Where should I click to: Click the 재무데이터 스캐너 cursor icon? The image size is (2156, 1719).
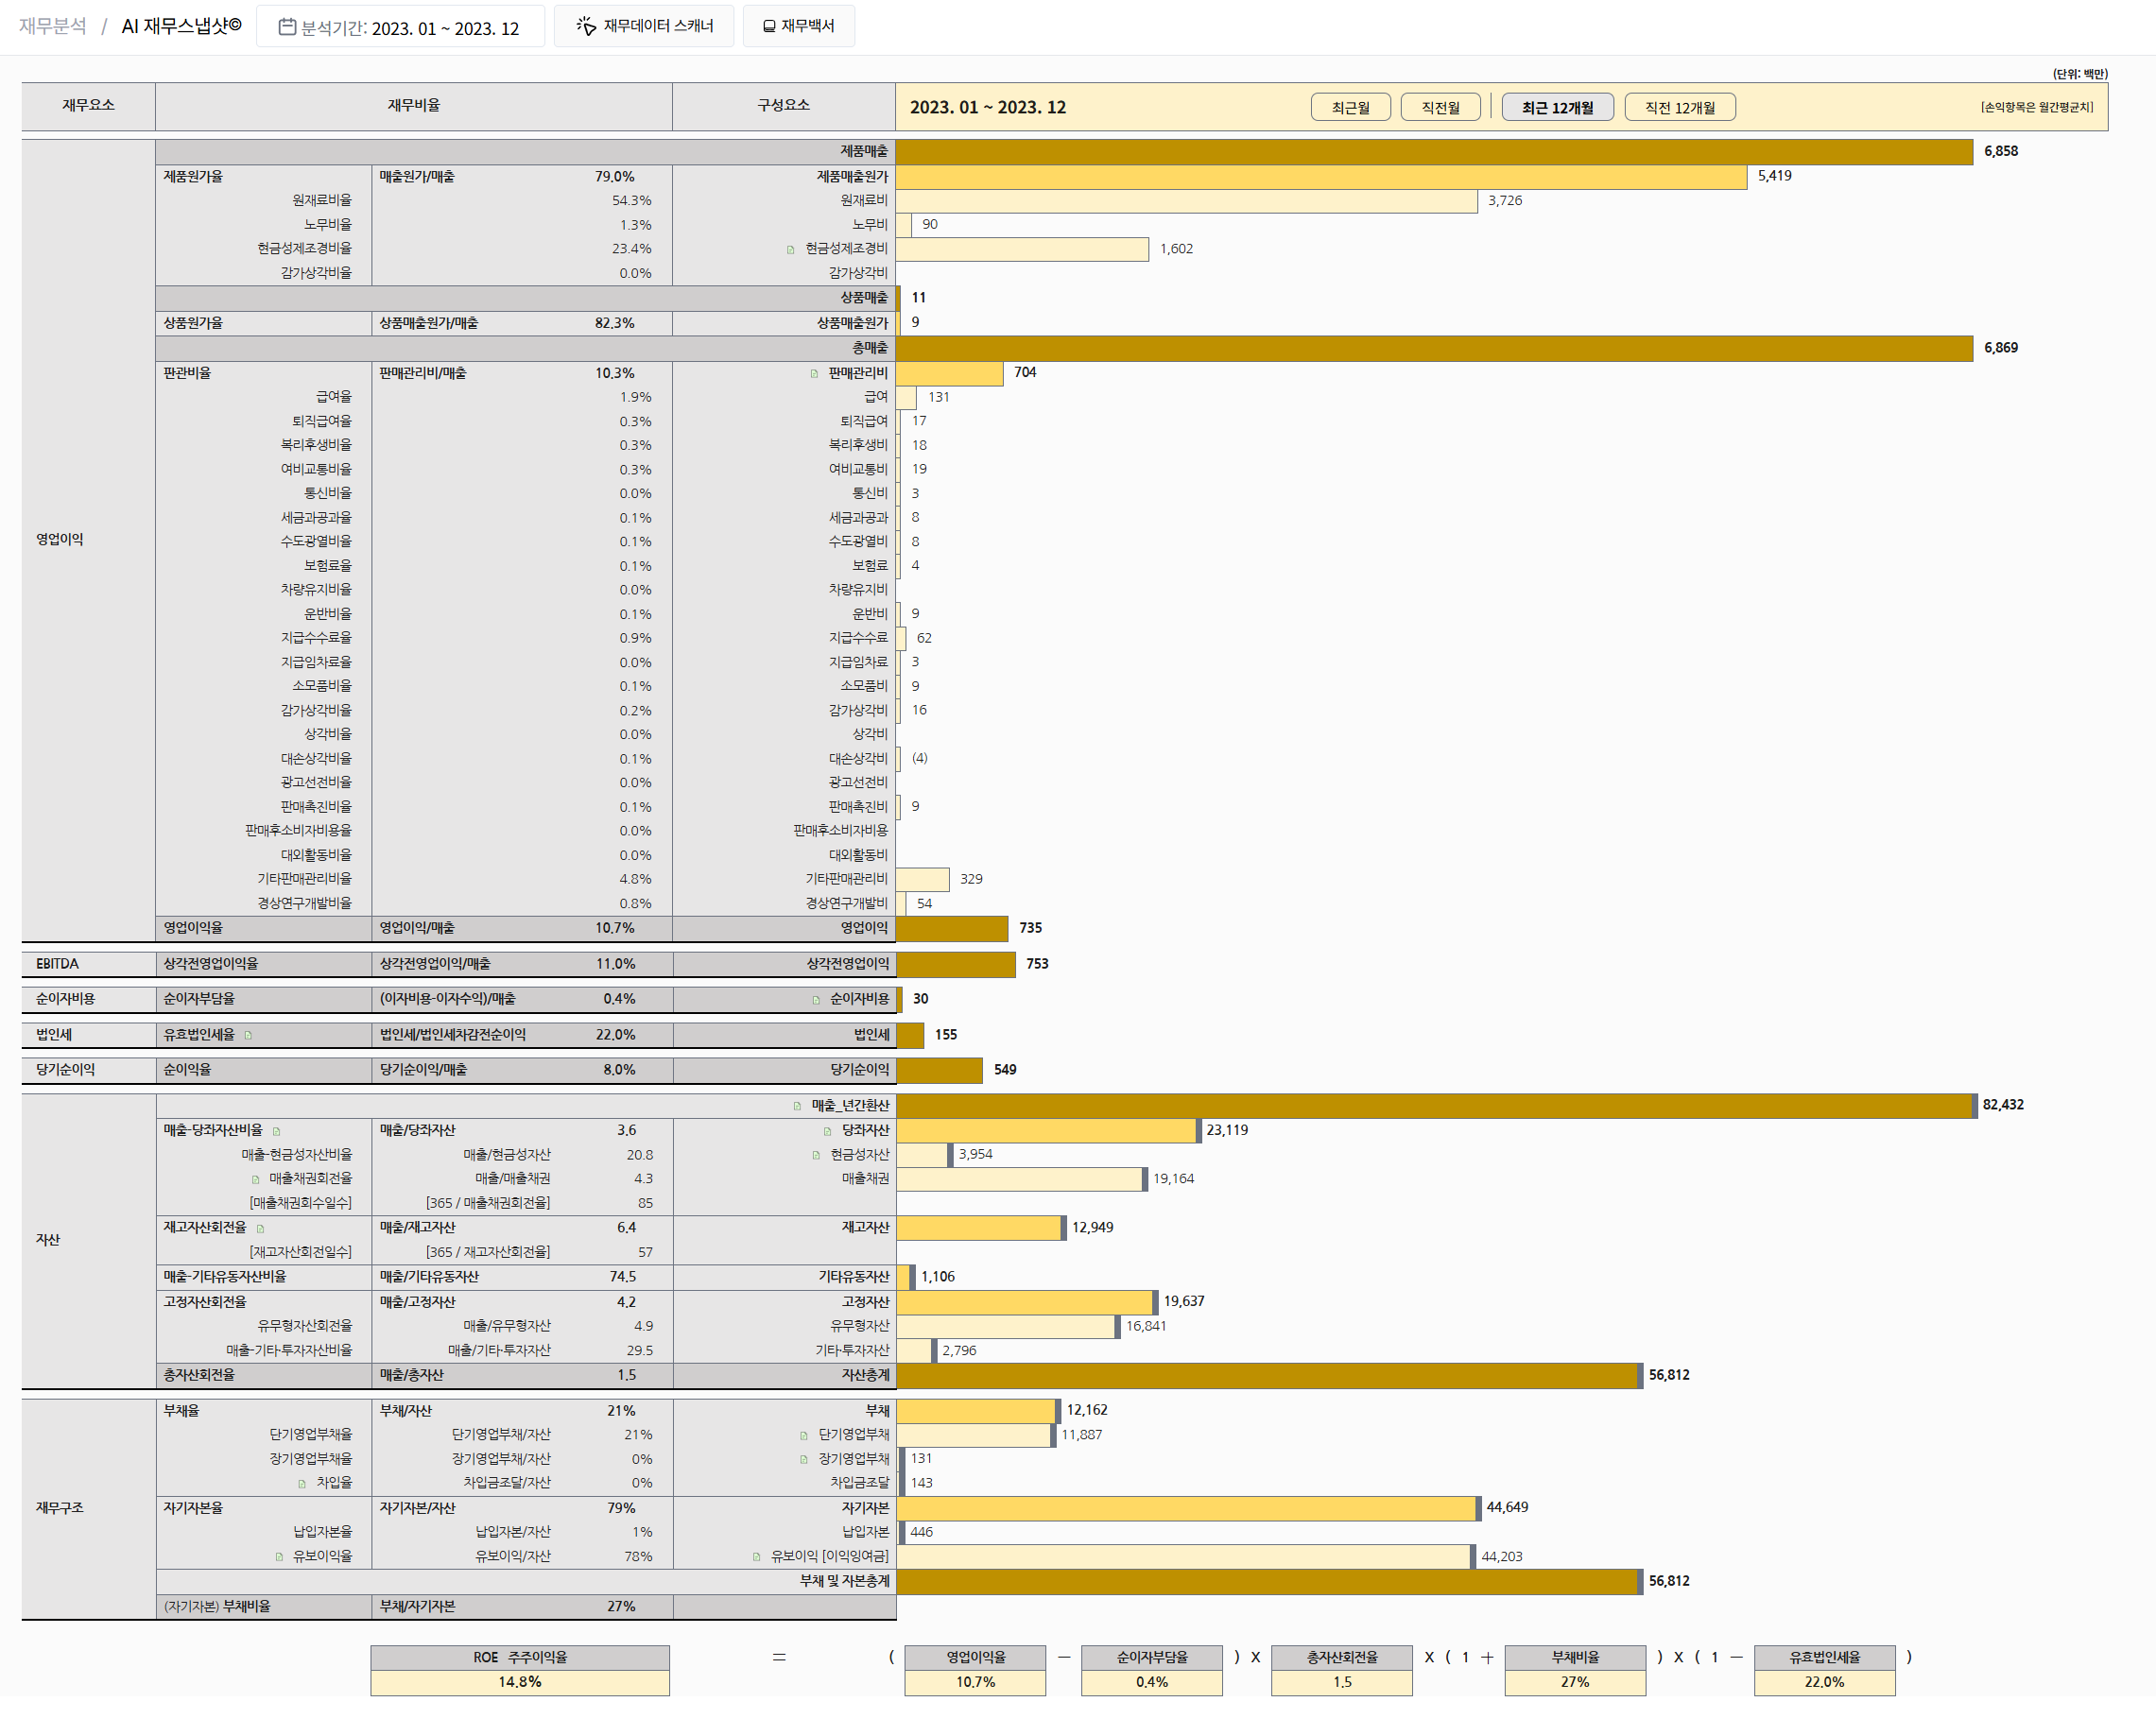click(x=586, y=26)
